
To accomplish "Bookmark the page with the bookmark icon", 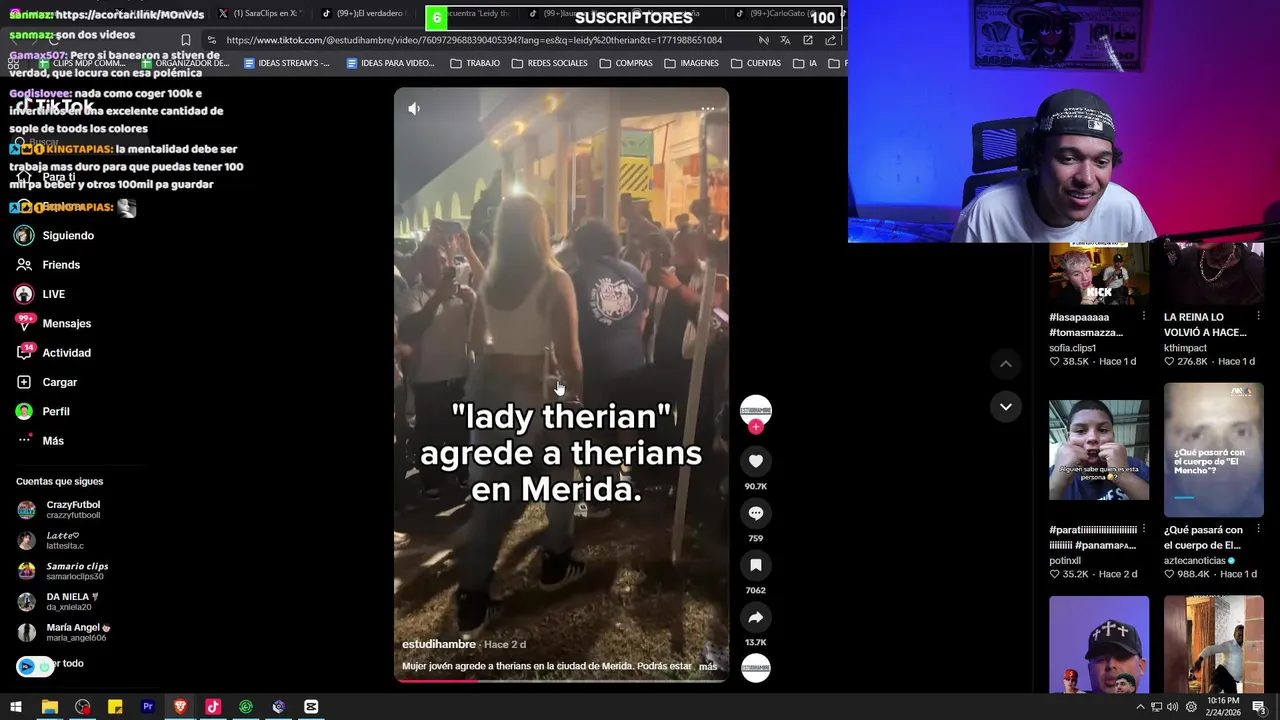I will [x=185, y=40].
